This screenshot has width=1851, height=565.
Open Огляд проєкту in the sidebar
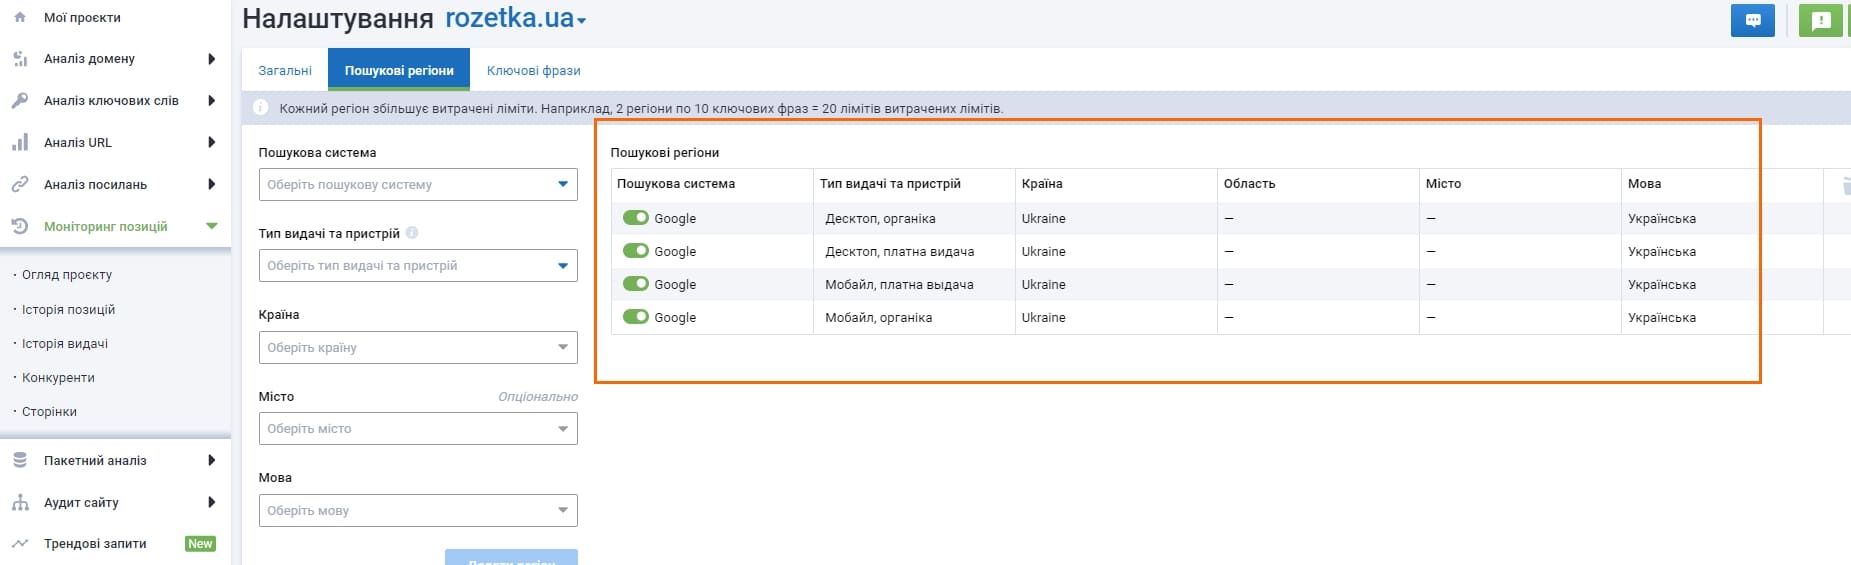click(x=67, y=275)
